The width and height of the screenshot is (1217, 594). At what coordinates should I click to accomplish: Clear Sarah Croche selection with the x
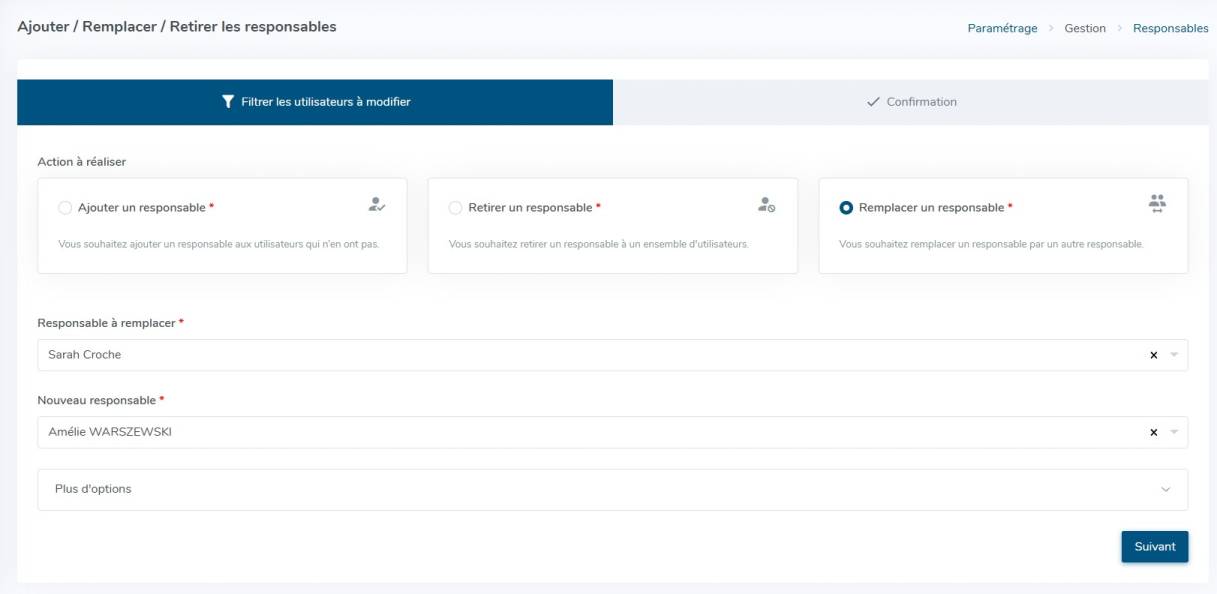tap(1153, 355)
